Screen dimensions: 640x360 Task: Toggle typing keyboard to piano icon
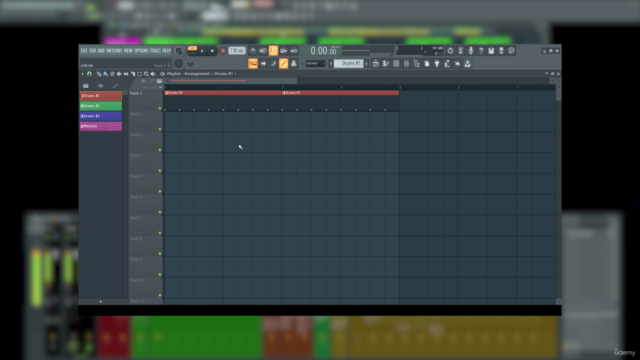pos(253,64)
